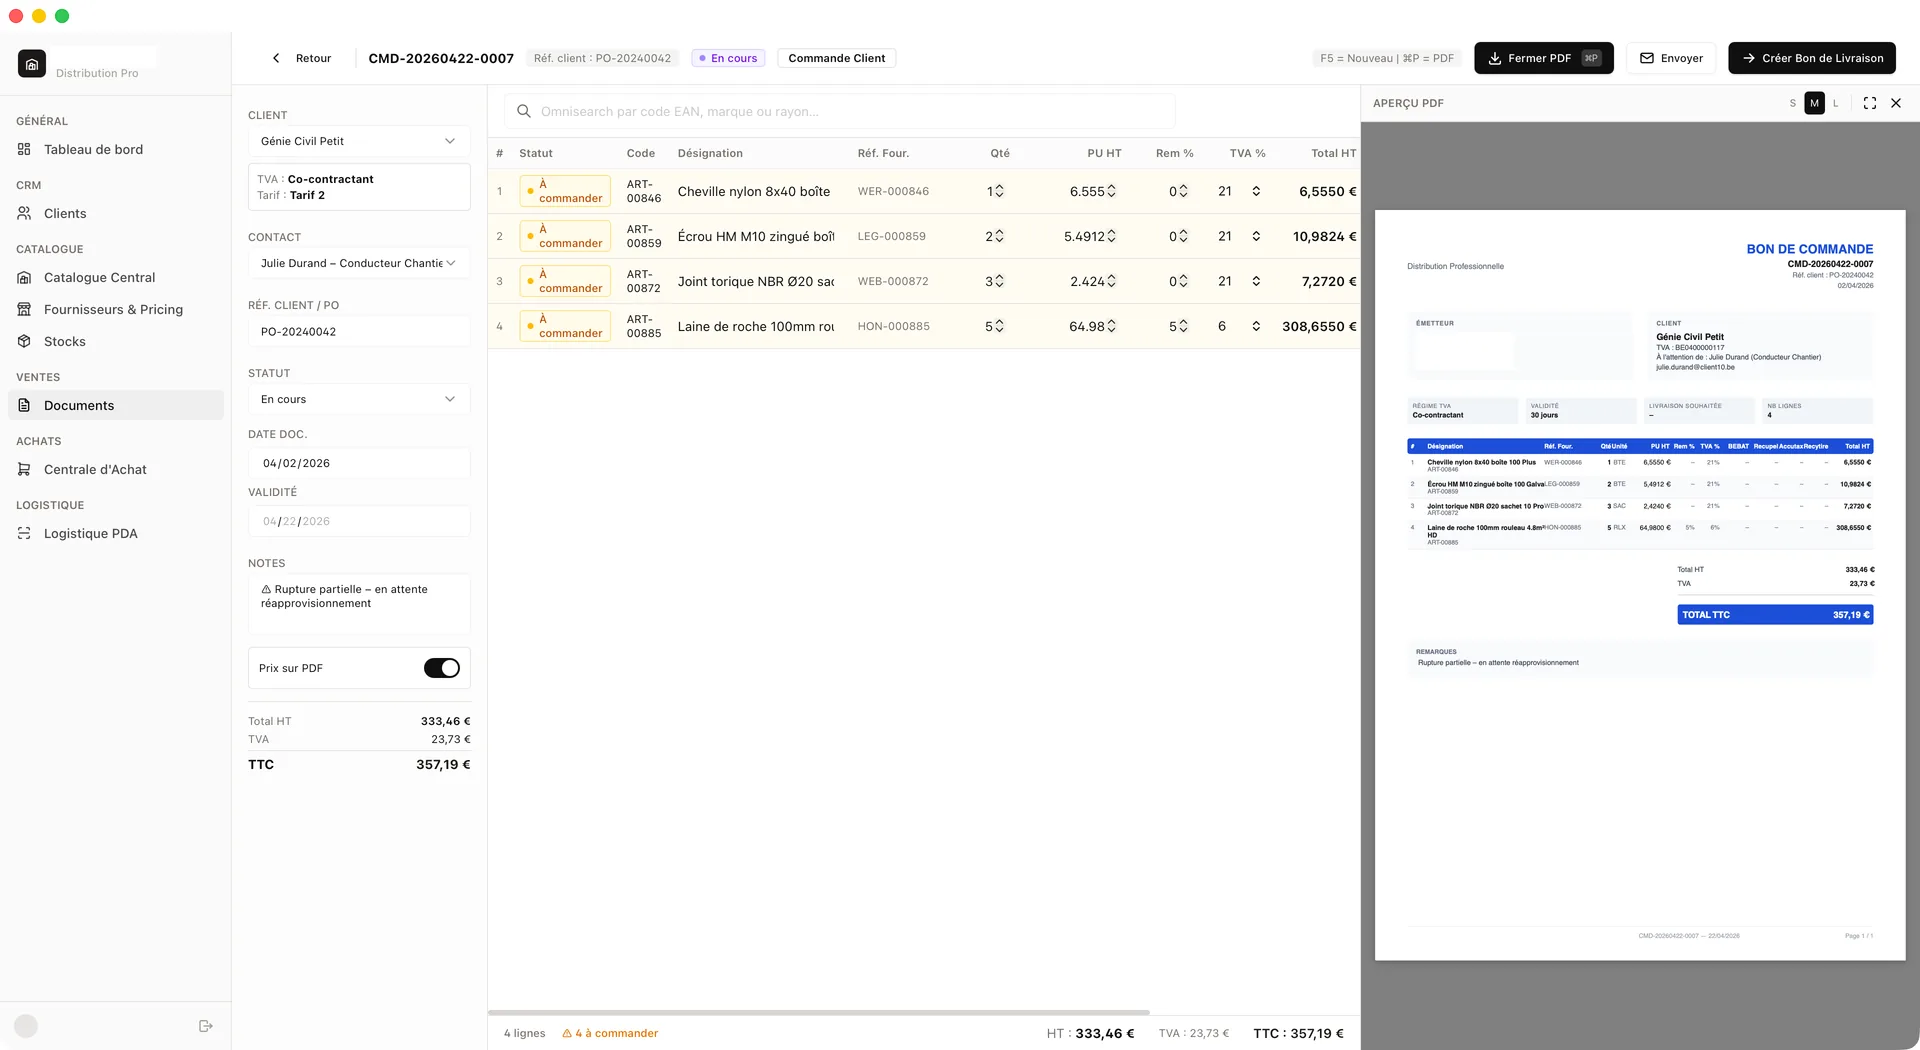Expand the PDF preview to fullscreen
The image size is (1920, 1050).
pos(1870,103)
